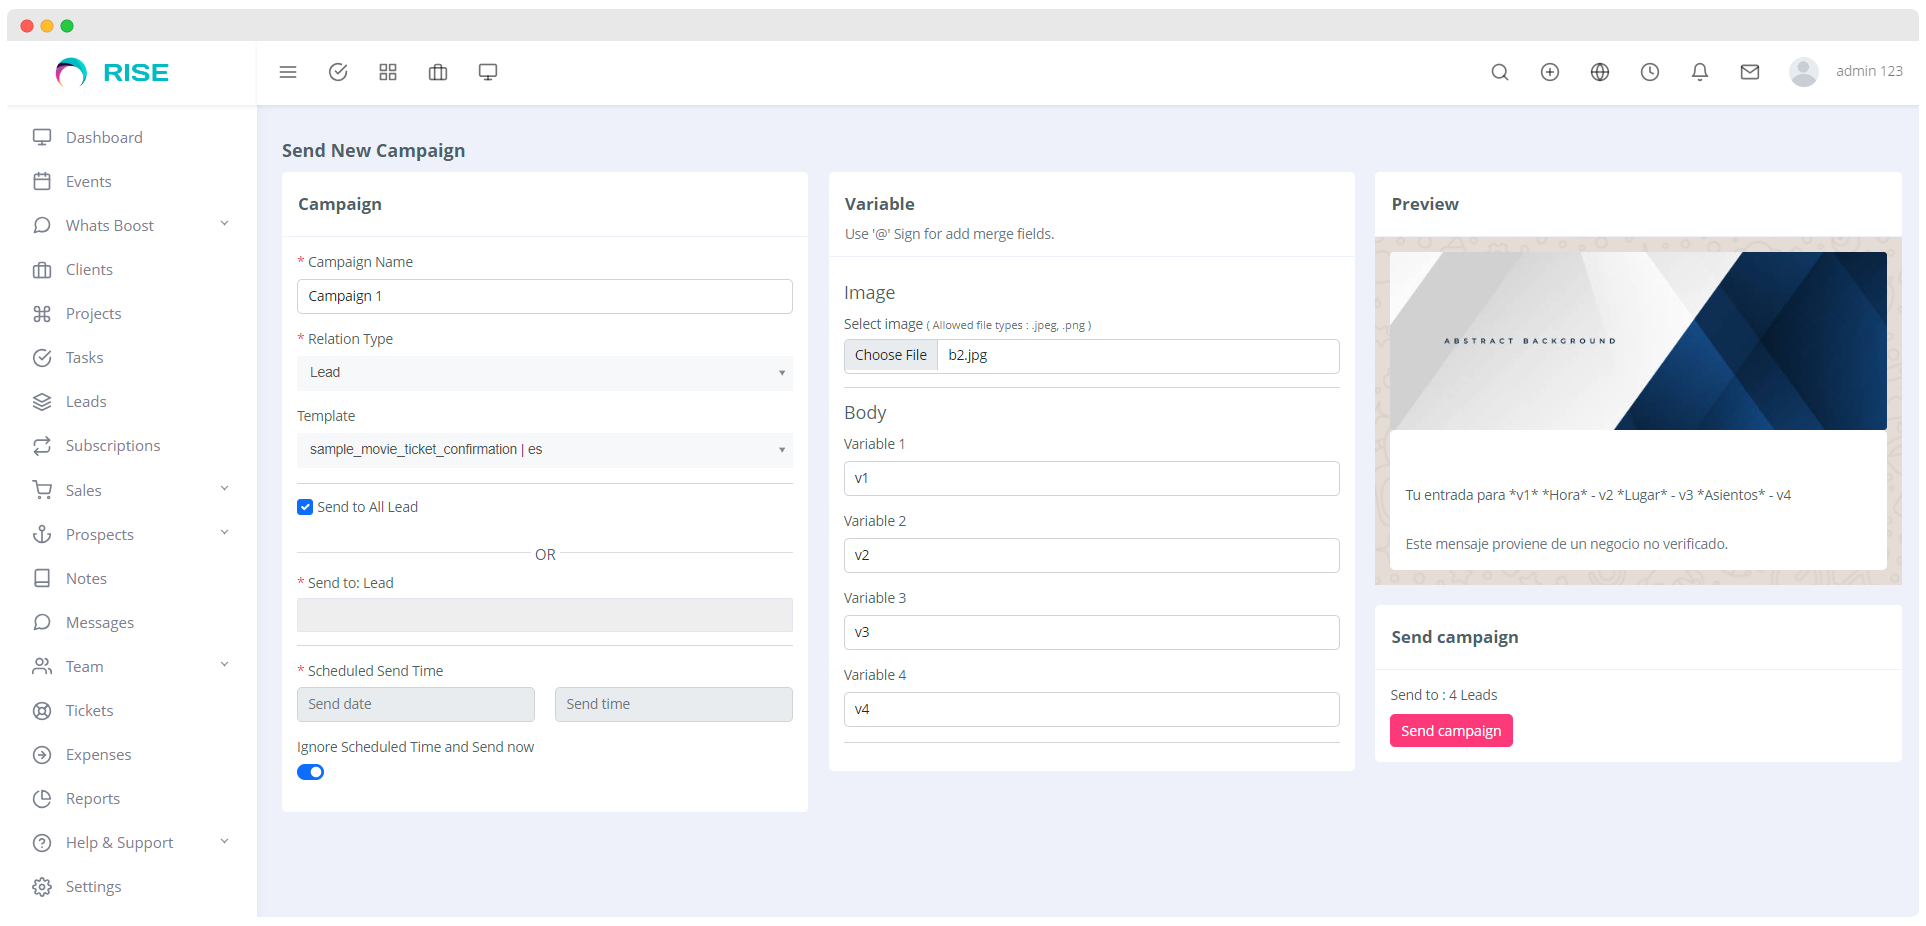The height and width of the screenshot is (926, 1926).
Task: Open the time clock icon
Action: click(x=1650, y=72)
